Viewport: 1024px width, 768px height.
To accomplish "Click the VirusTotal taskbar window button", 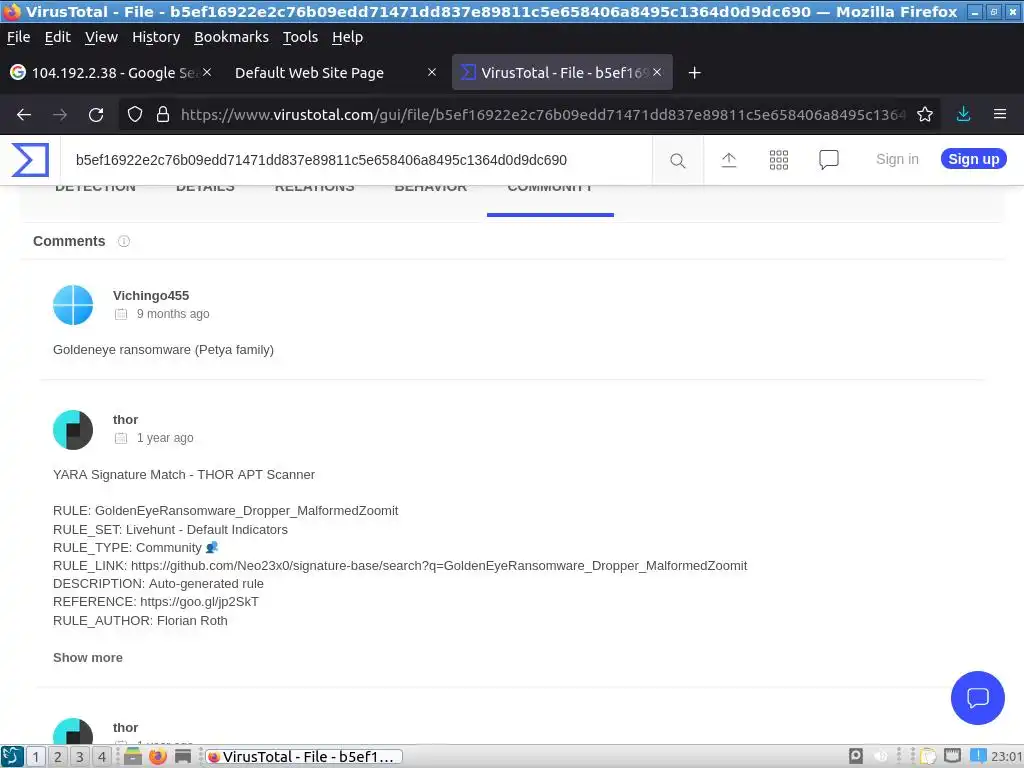I will click(x=304, y=757).
